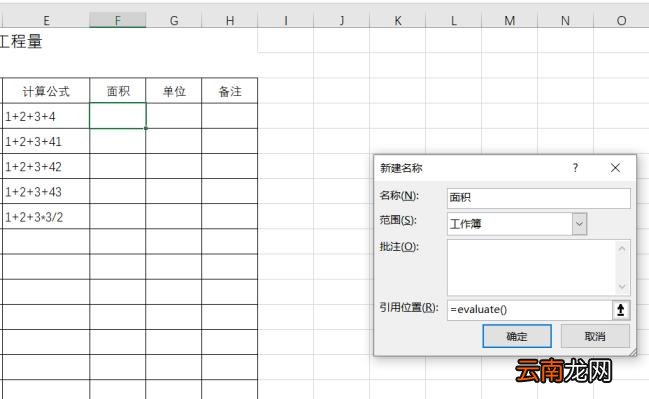
Task: Click the collapse dialog arrow icon beside 引用位置
Action: [621, 310]
